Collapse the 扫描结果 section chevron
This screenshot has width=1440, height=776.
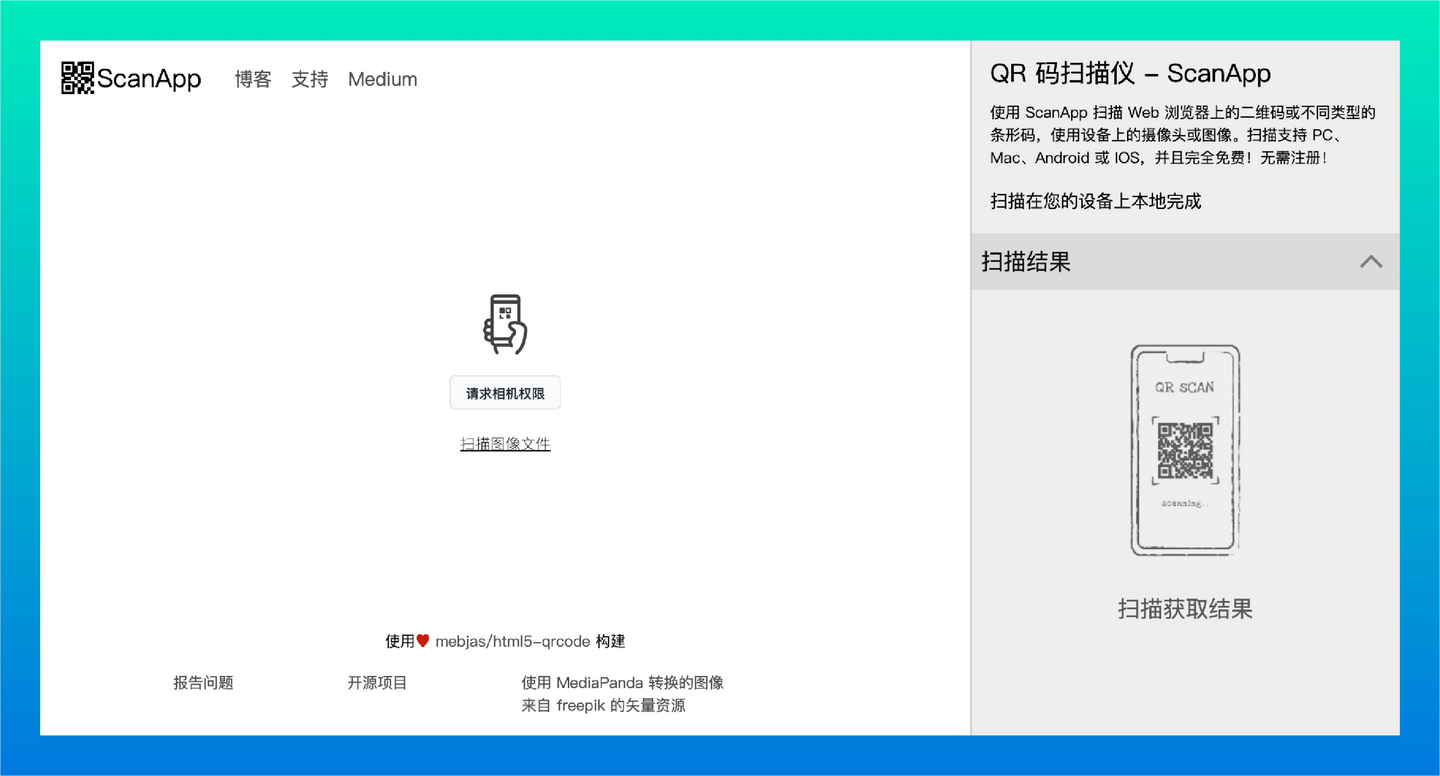(x=1371, y=262)
